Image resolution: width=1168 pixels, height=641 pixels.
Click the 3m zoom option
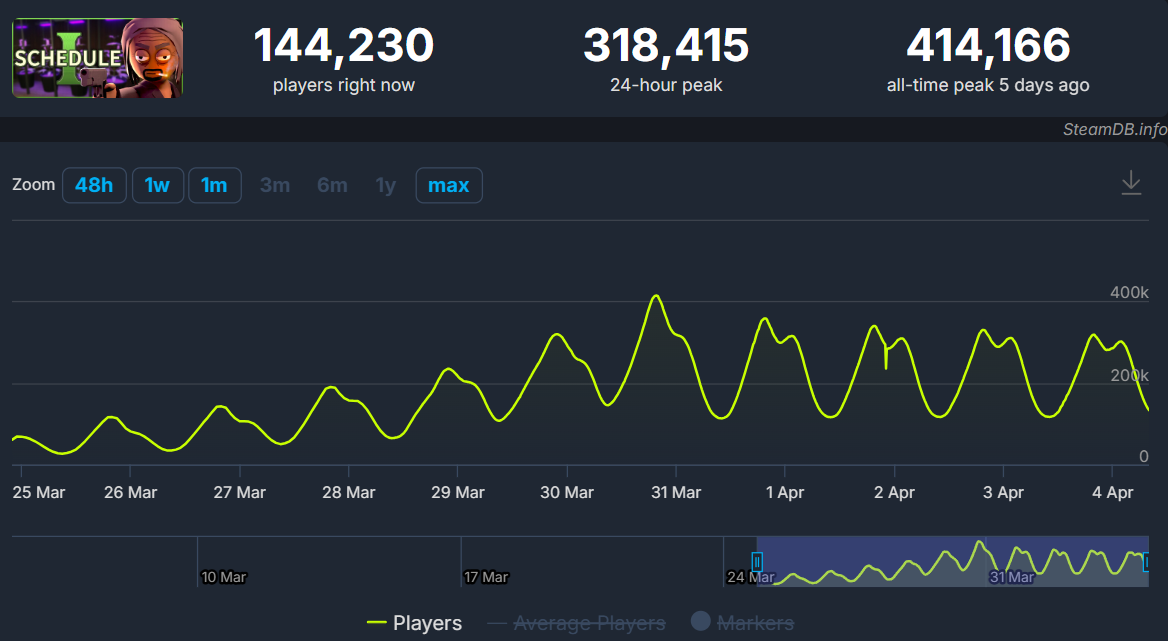pos(275,185)
